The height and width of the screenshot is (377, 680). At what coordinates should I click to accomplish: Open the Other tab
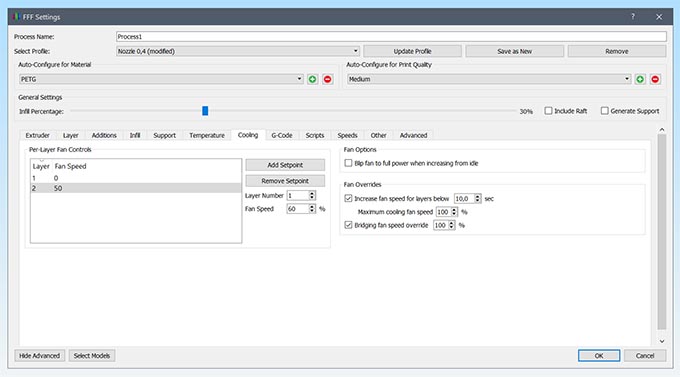point(378,135)
